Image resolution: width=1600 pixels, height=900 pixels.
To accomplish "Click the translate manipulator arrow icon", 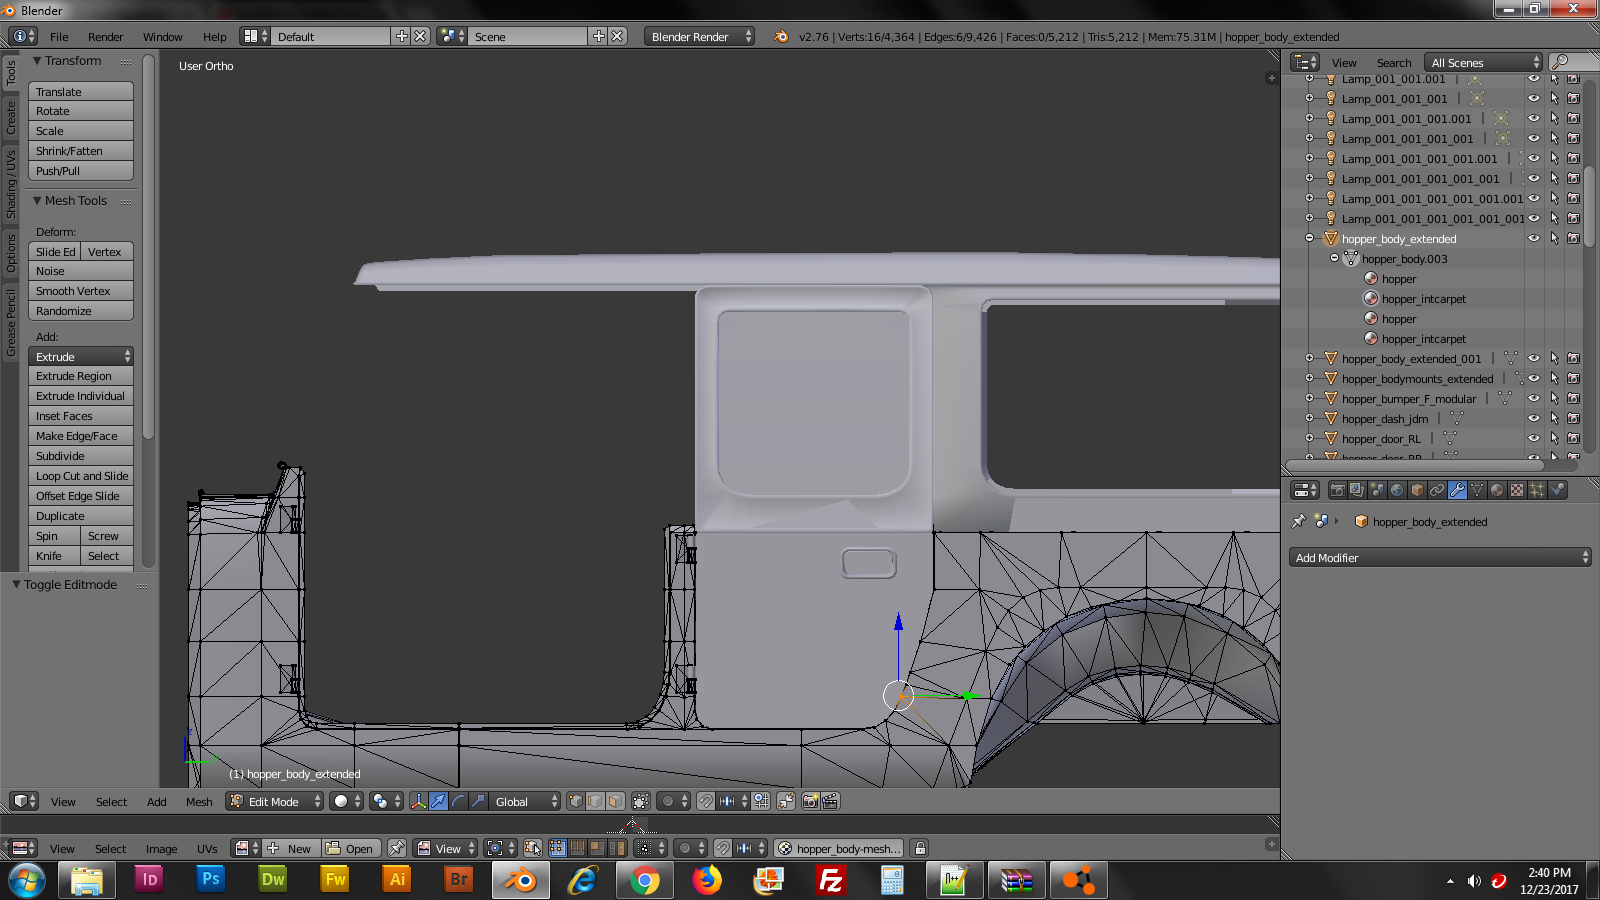I will pos(439,801).
